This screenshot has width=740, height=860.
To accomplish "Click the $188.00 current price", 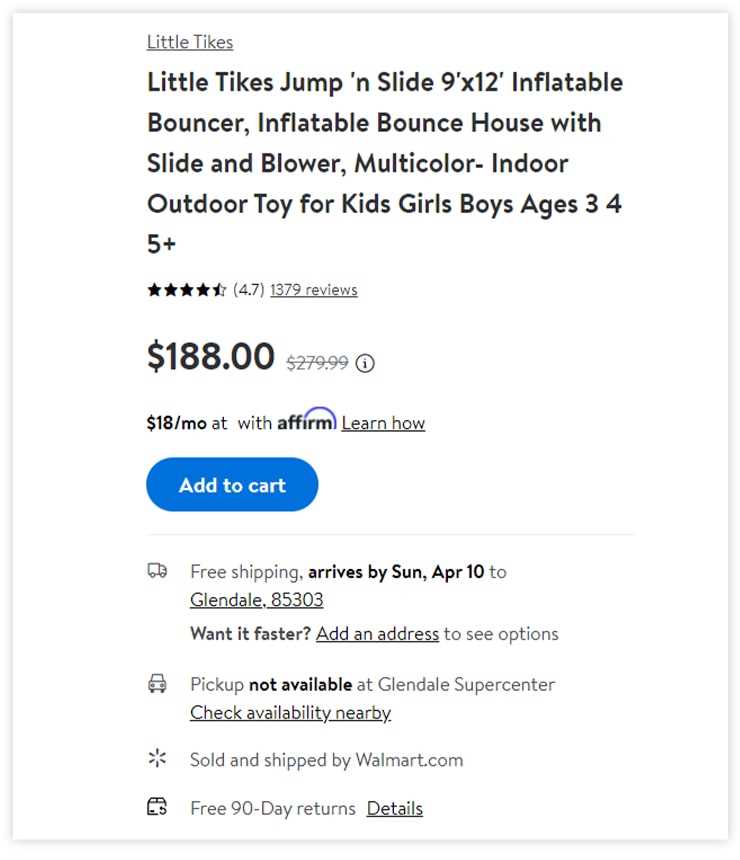I will (x=211, y=357).
